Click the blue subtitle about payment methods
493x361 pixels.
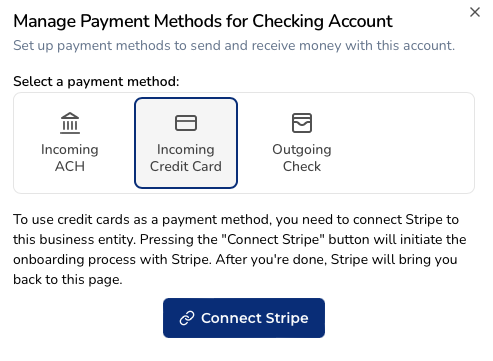click(234, 46)
